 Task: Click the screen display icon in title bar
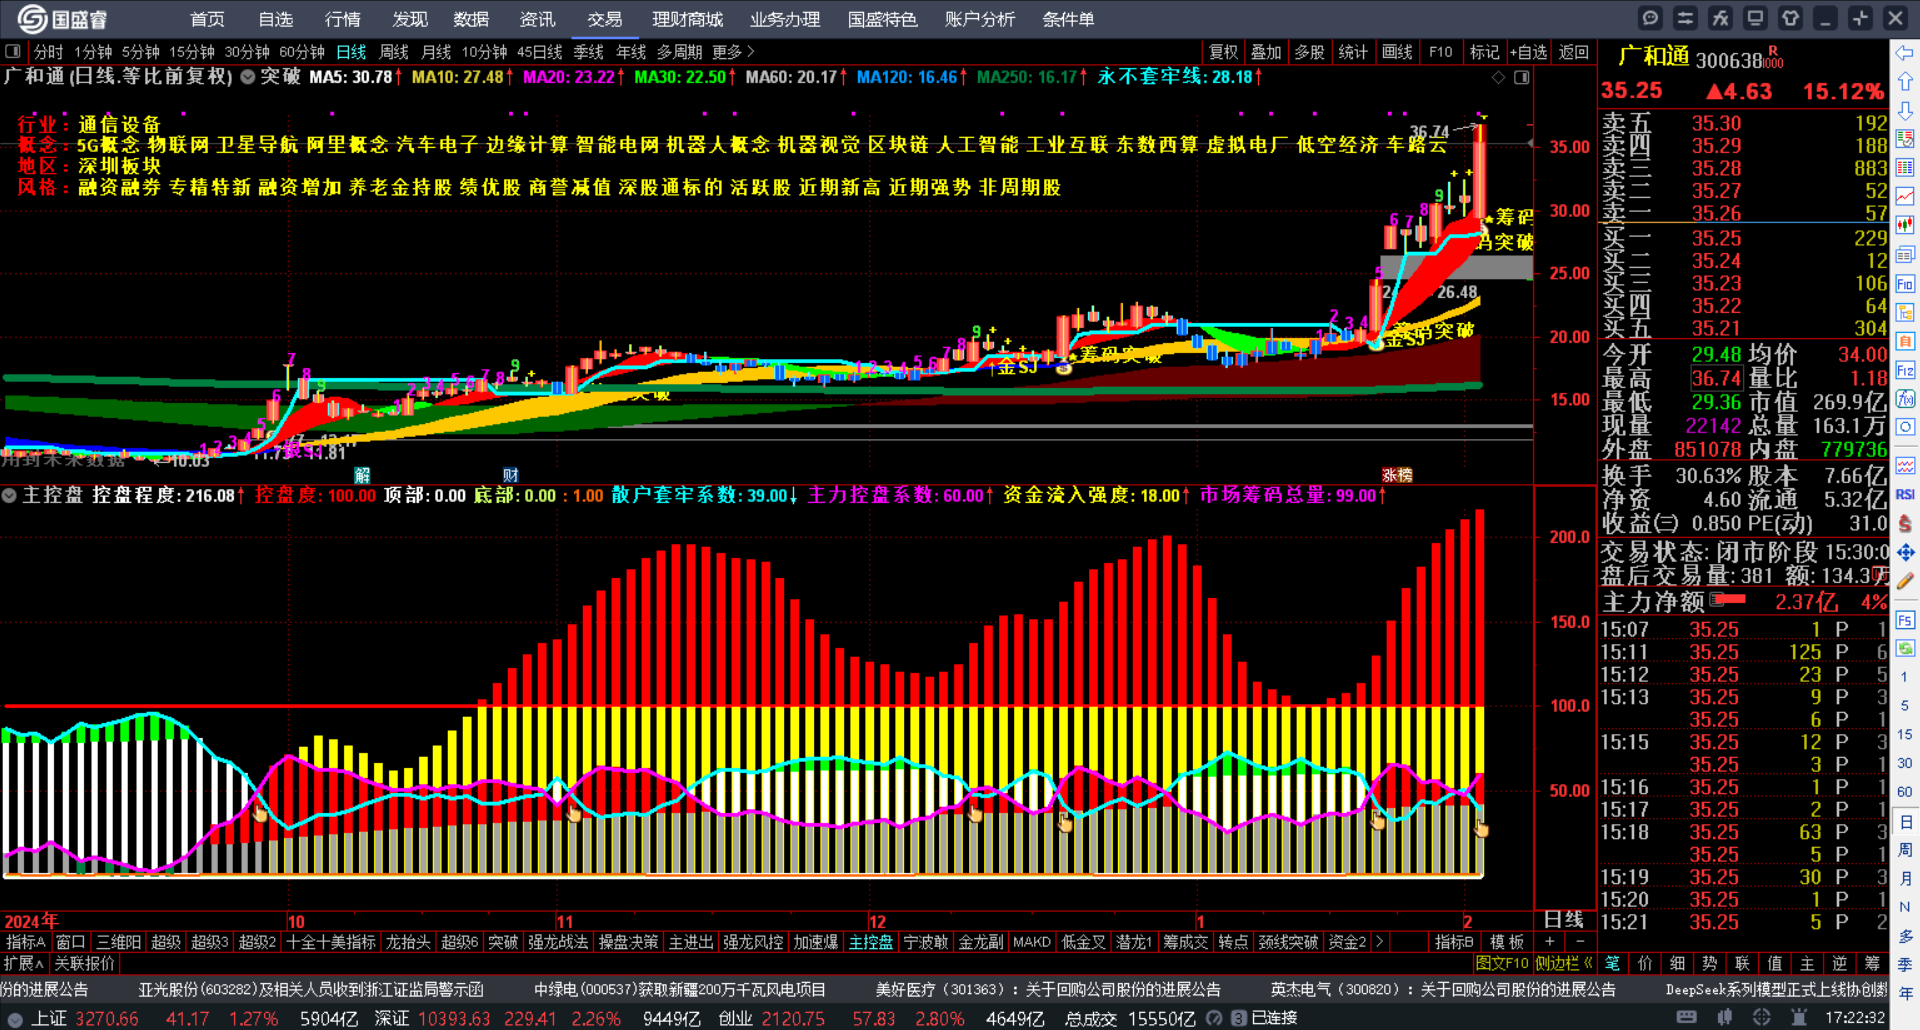[1755, 18]
